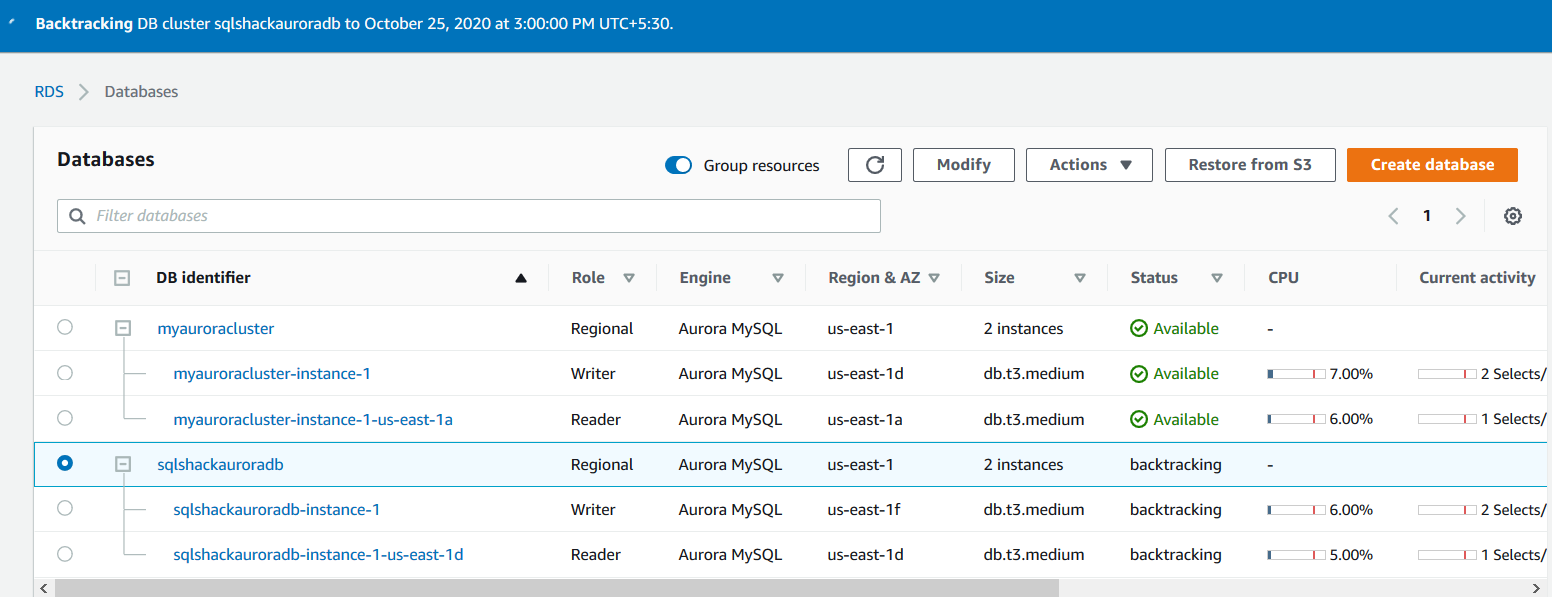This screenshot has height=597, width=1552.
Task: Click the Status column filter triangle
Action: pyautogui.click(x=1217, y=278)
